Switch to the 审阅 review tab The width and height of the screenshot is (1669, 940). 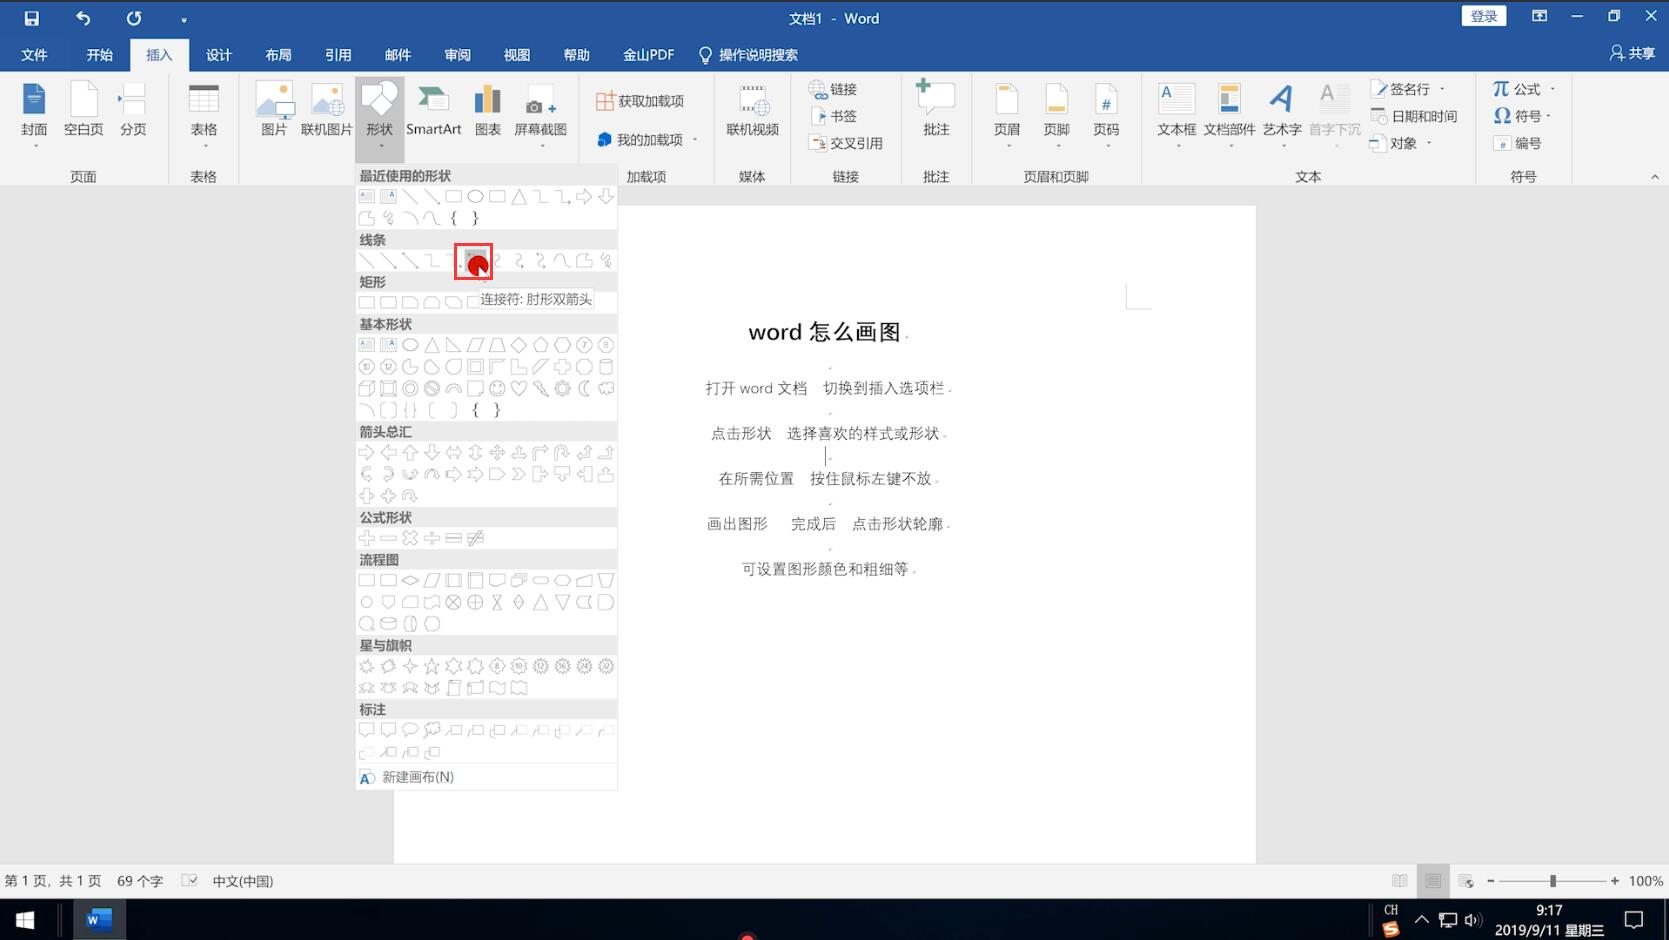(x=457, y=55)
